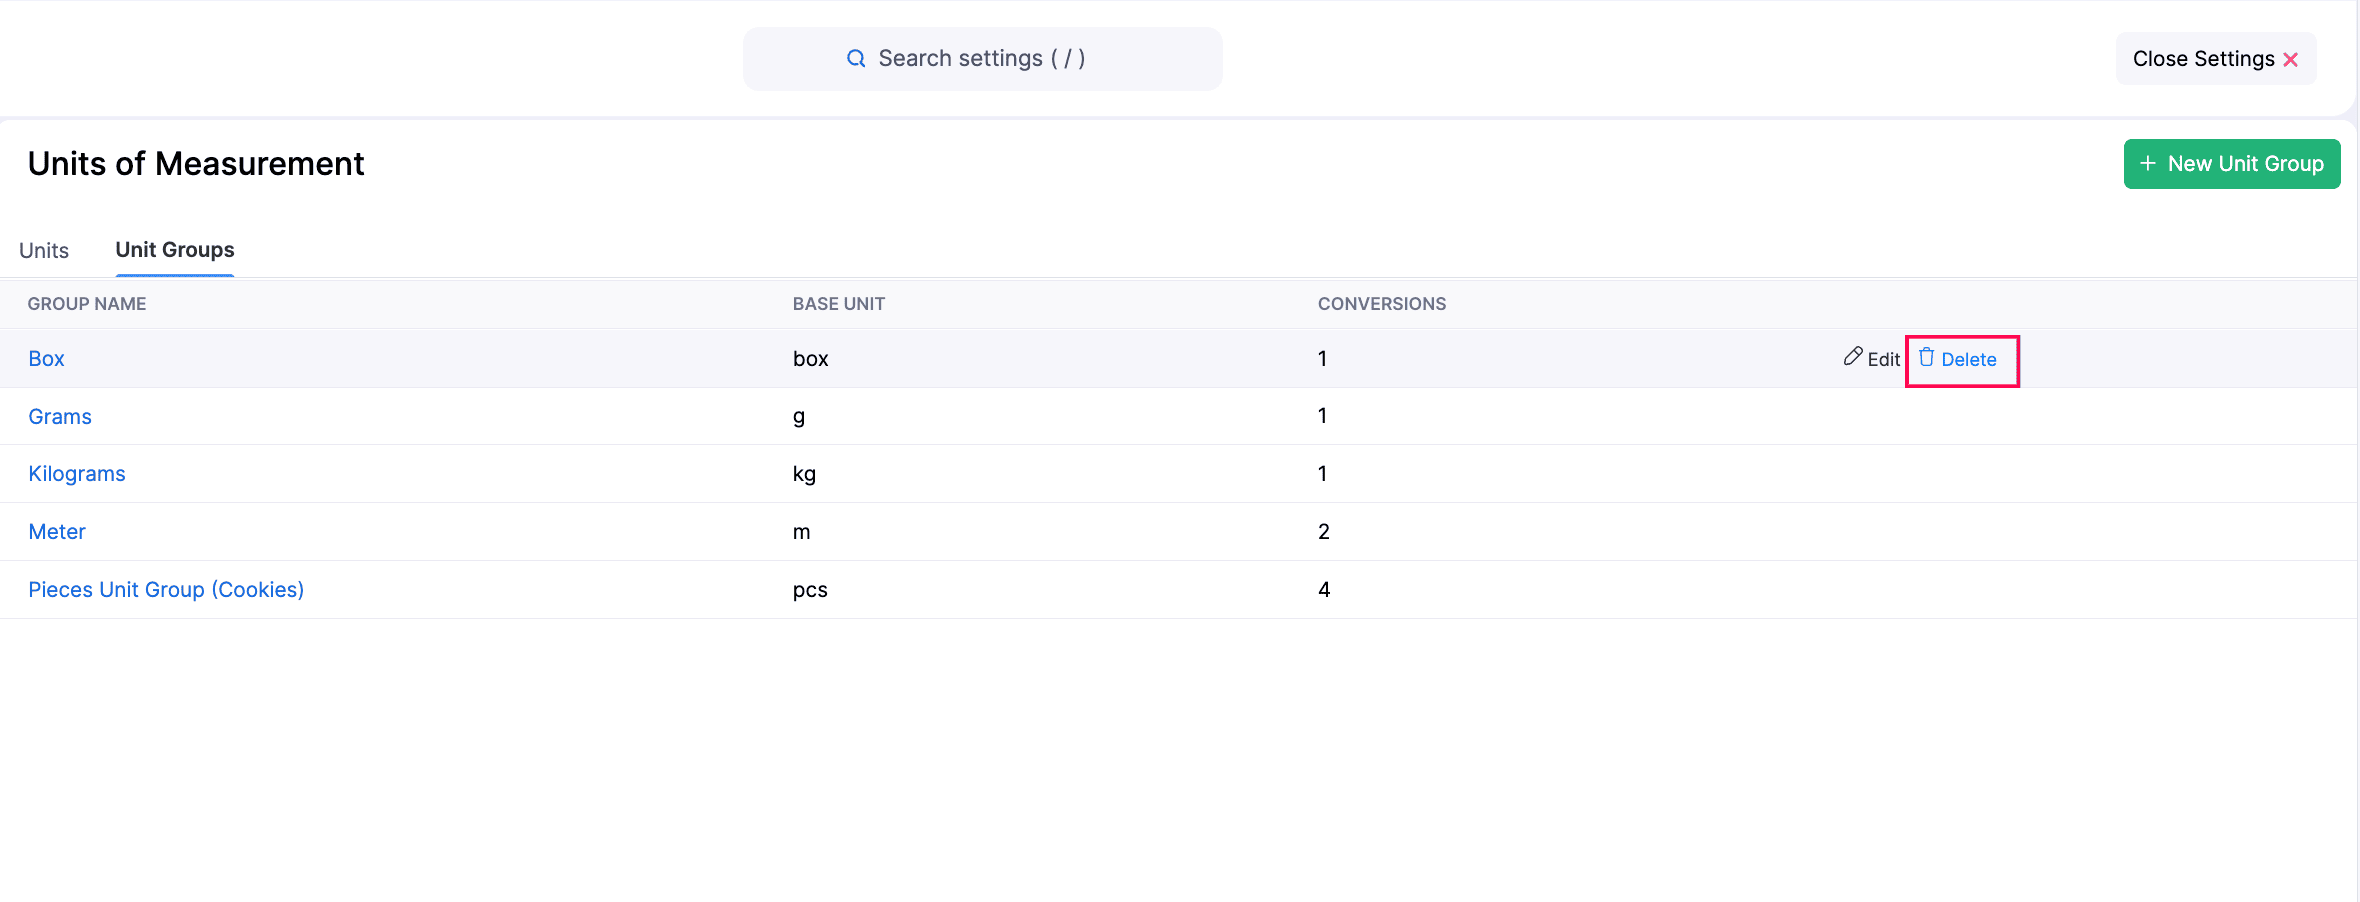This screenshot has width=2360, height=902.
Task: Open the Kilograms unit group link
Action: click(x=77, y=474)
